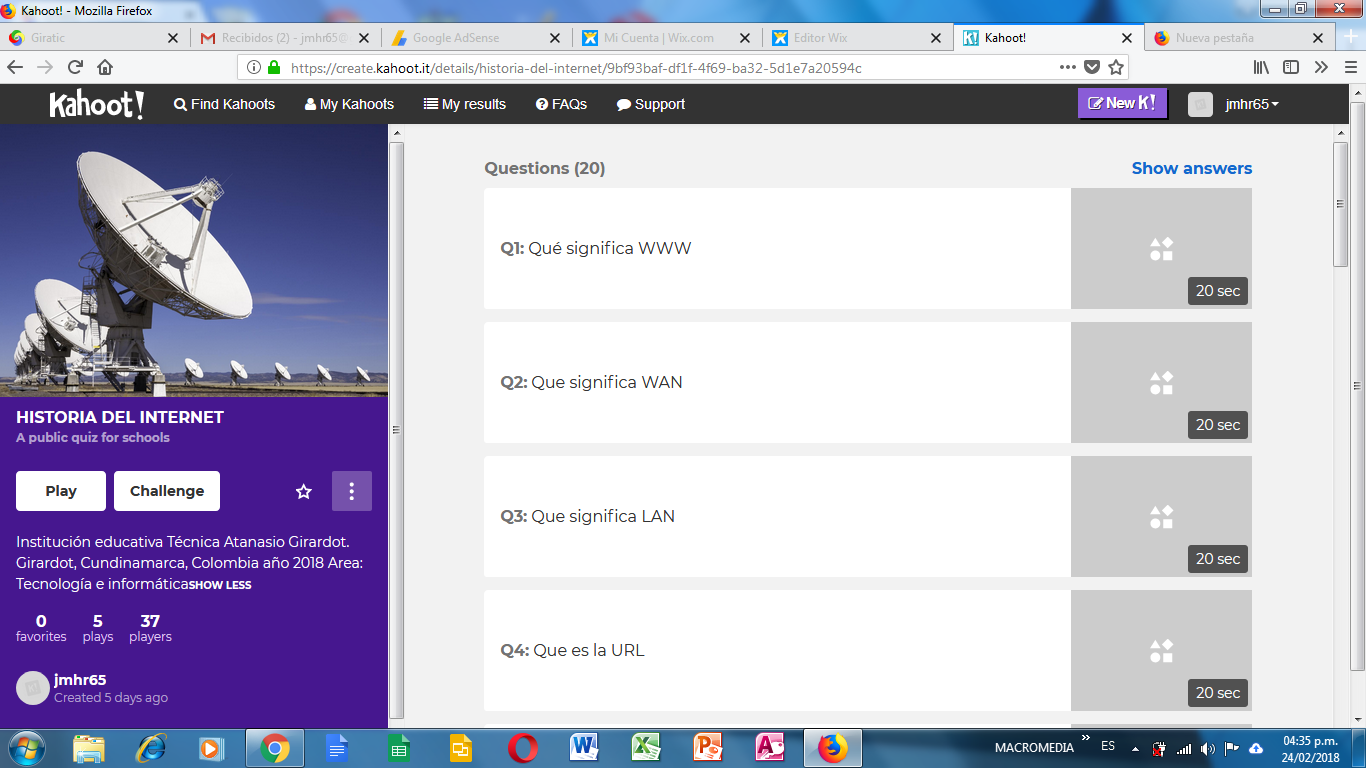Click the questions list scrollbar thumb

[x=1341, y=204]
